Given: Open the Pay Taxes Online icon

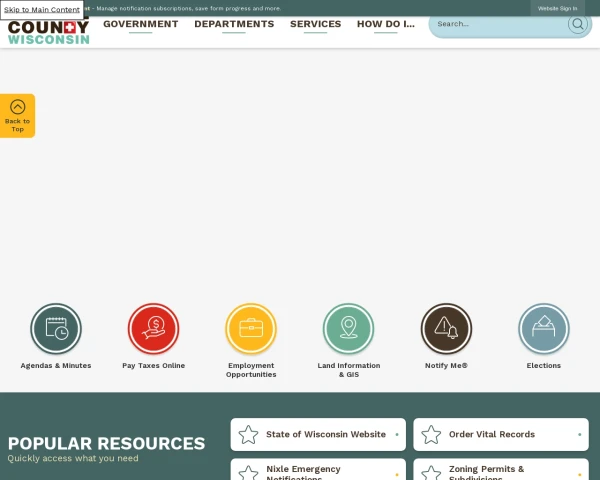Looking at the screenshot, I should point(153,328).
